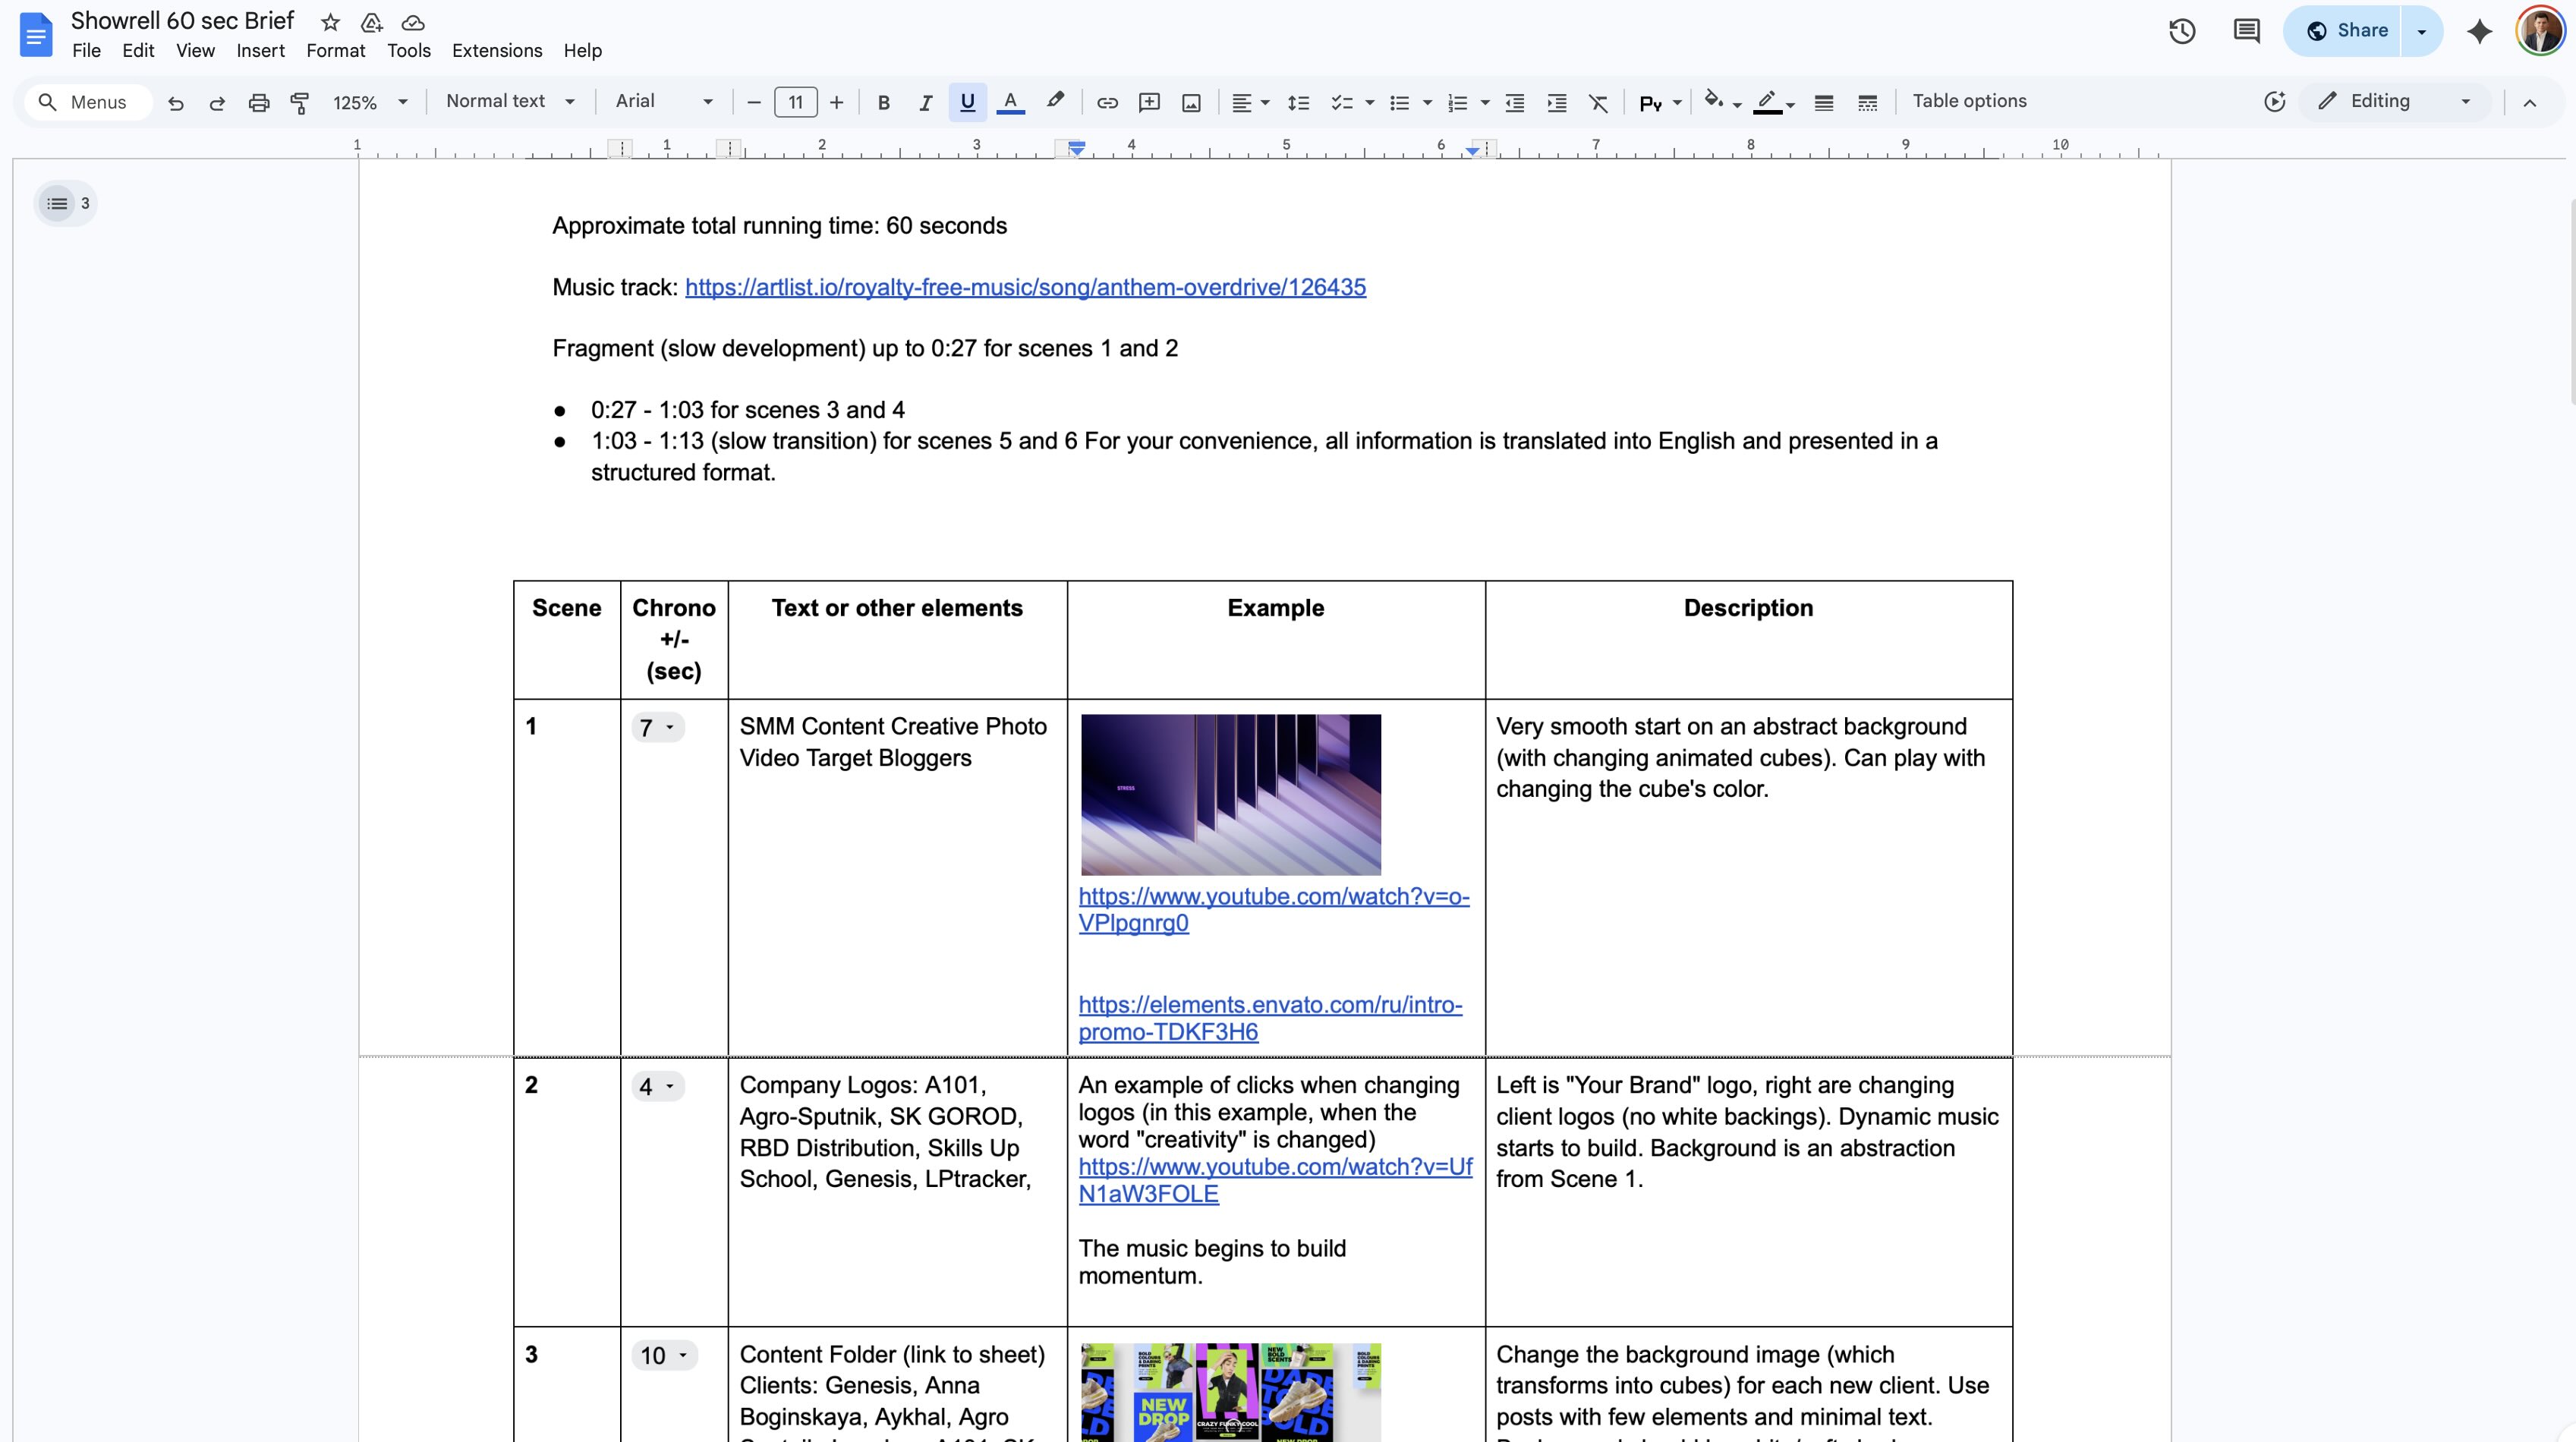The width and height of the screenshot is (2576, 1442).
Task: Turn off underline formatting
Action: pos(967,102)
